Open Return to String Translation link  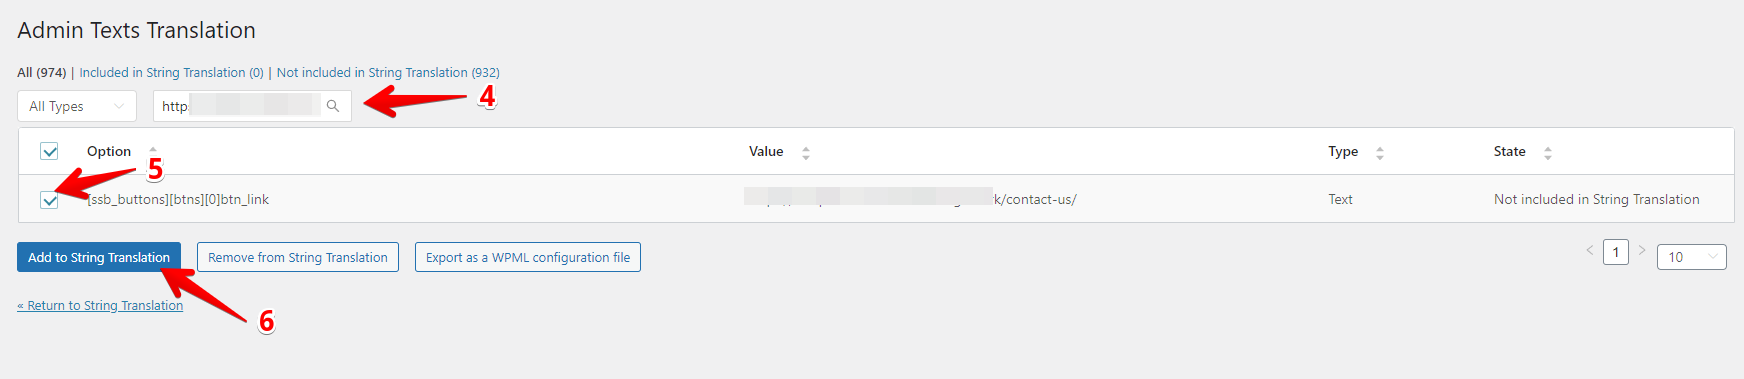pyautogui.click(x=100, y=306)
